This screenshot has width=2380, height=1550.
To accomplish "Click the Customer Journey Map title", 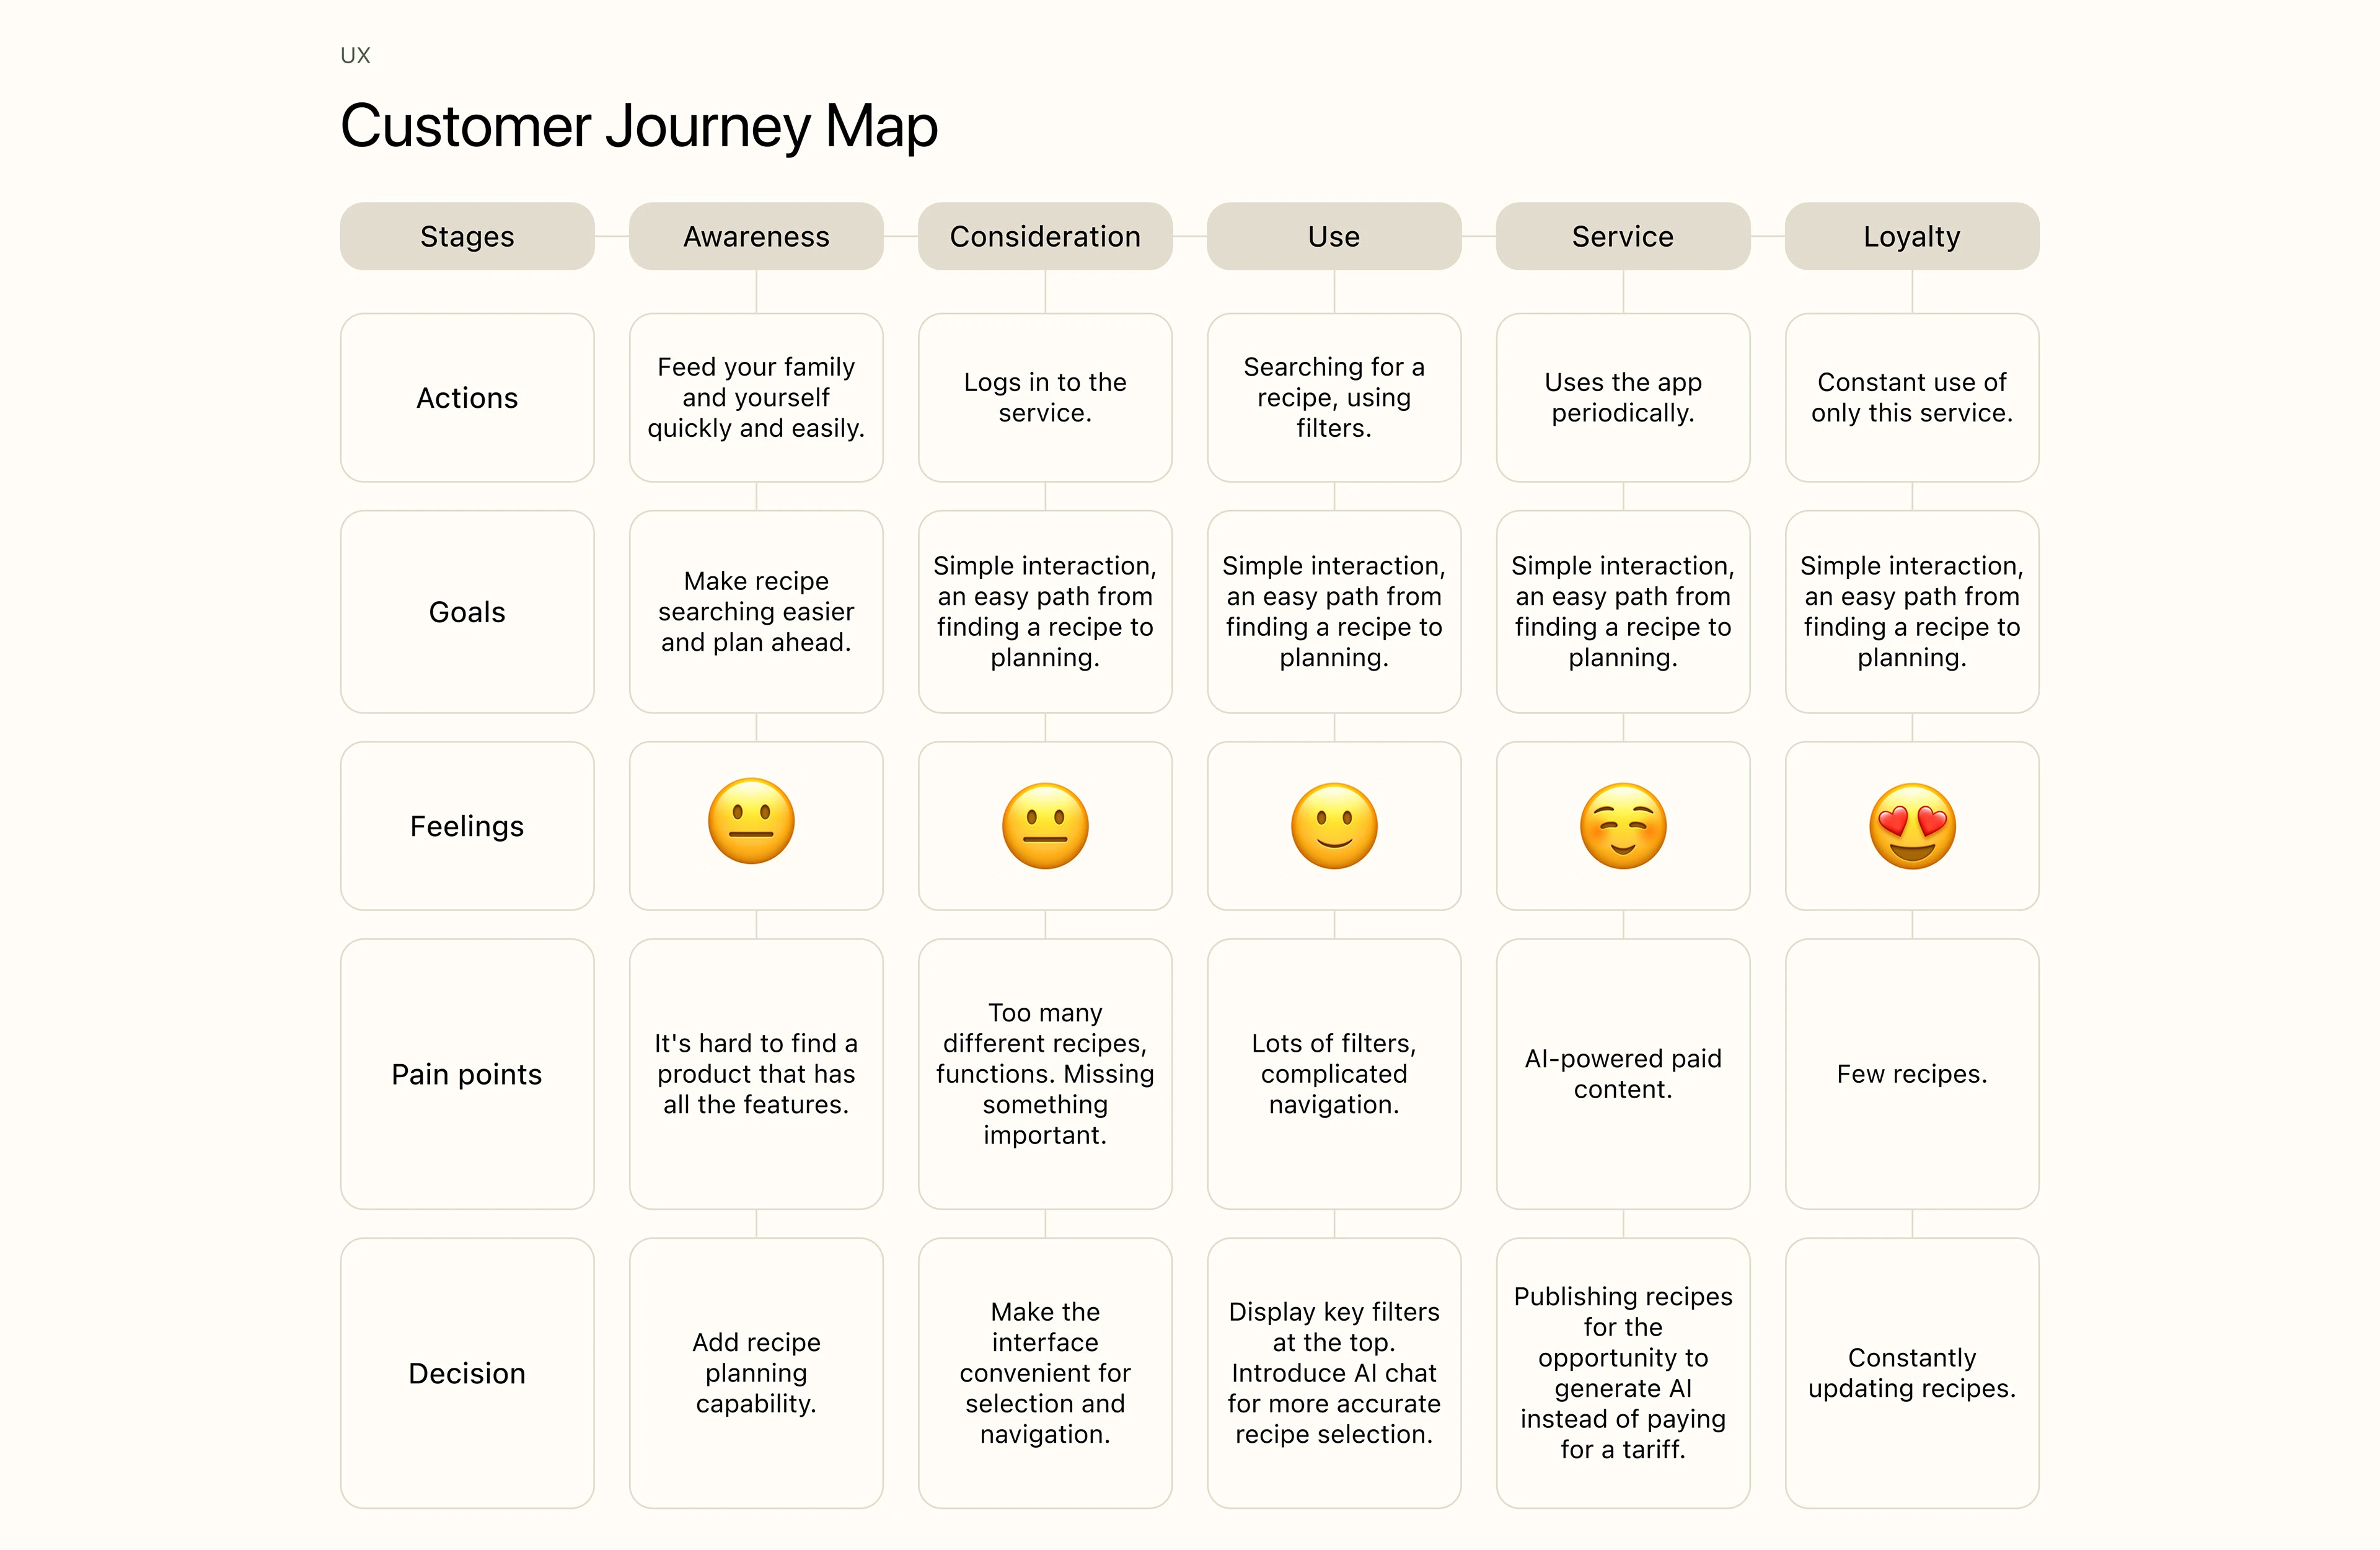I will point(639,127).
